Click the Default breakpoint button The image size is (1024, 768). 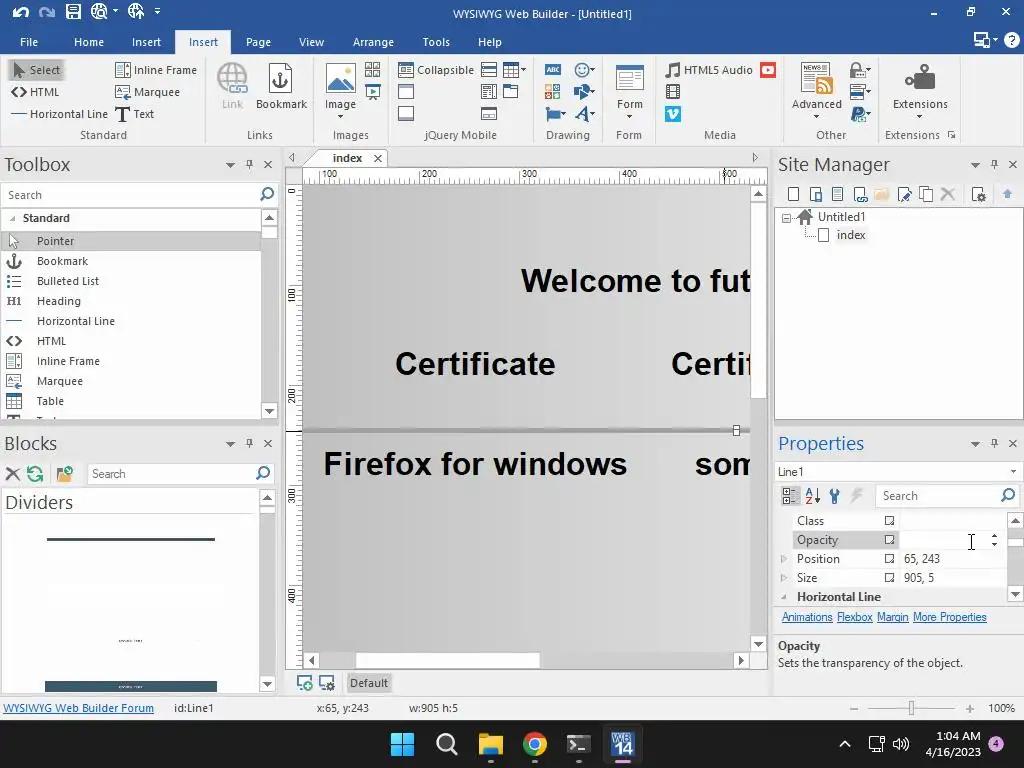[369, 683]
